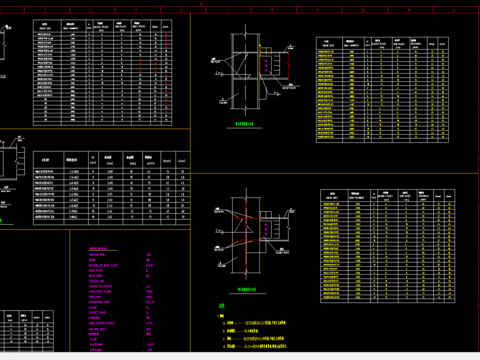Click header row of top-left white table
Image resolution: width=480 pixels, height=360 pixels.
pos(103,26)
